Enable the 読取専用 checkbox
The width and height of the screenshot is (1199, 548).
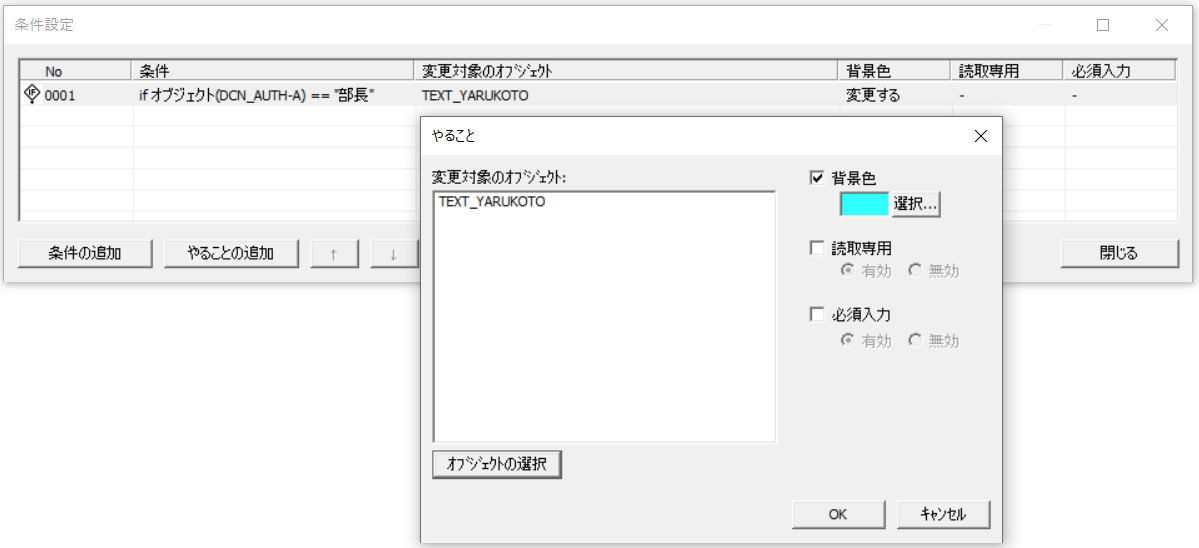click(817, 248)
